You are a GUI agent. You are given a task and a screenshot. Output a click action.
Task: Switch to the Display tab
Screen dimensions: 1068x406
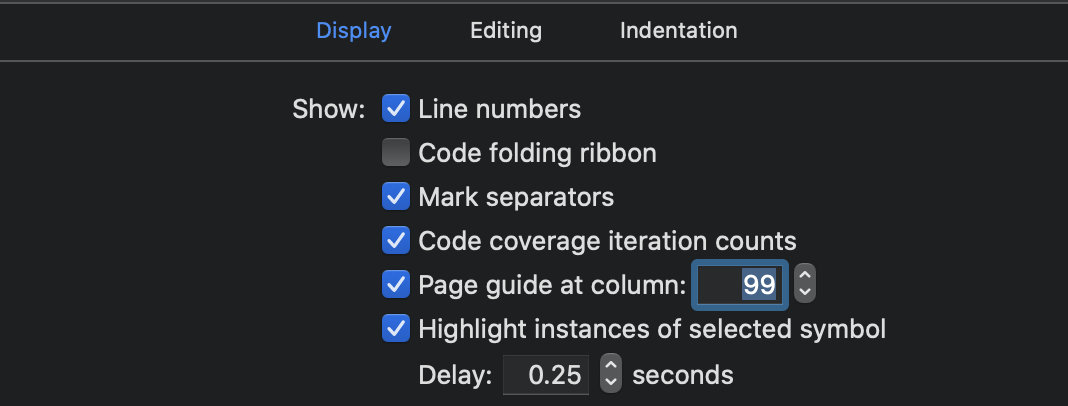click(354, 30)
